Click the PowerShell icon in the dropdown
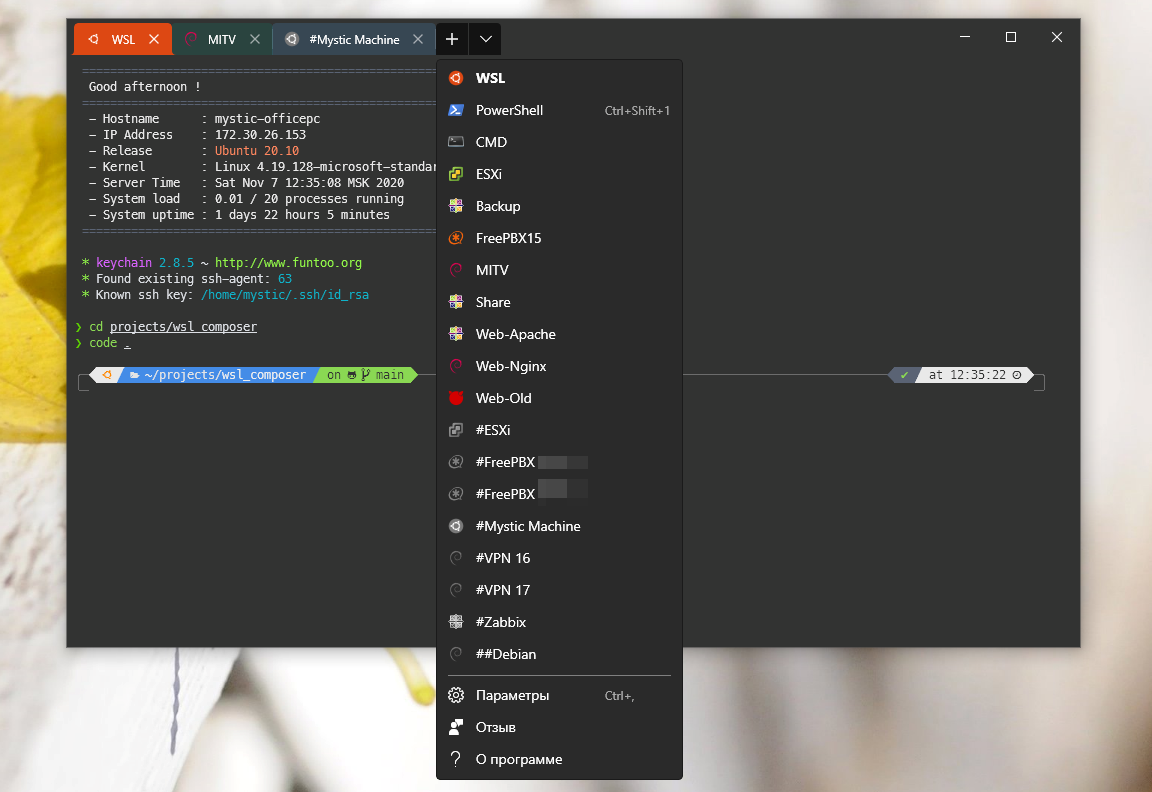Image resolution: width=1152 pixels, height=792 pixels. pos(456,110)
